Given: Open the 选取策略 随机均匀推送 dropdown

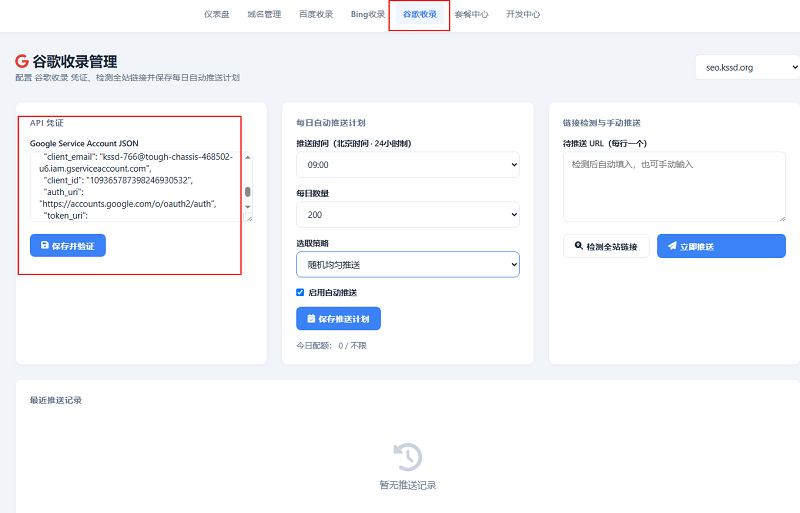Looking at the screenshot, I should [408, 264].
